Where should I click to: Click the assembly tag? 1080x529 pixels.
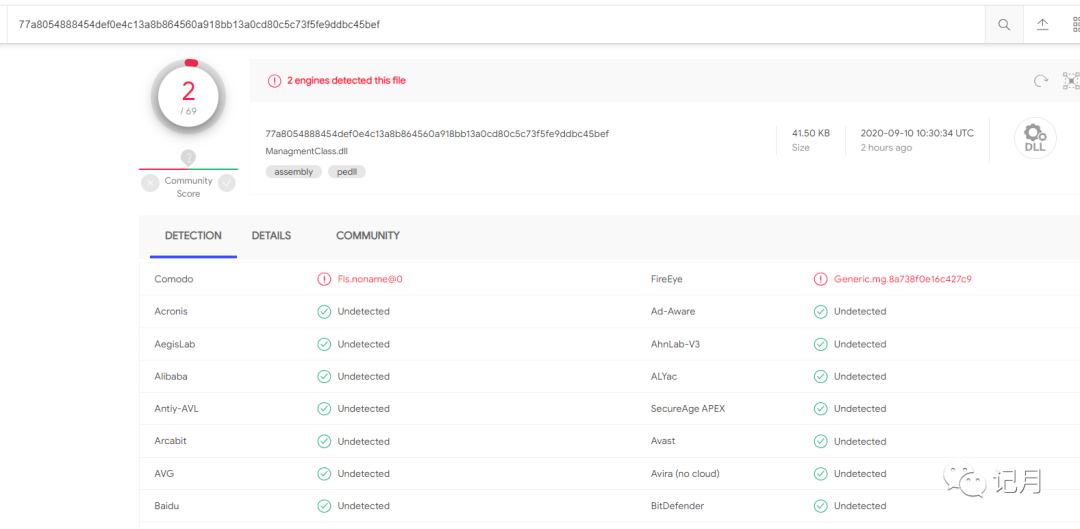pos(294,172)
